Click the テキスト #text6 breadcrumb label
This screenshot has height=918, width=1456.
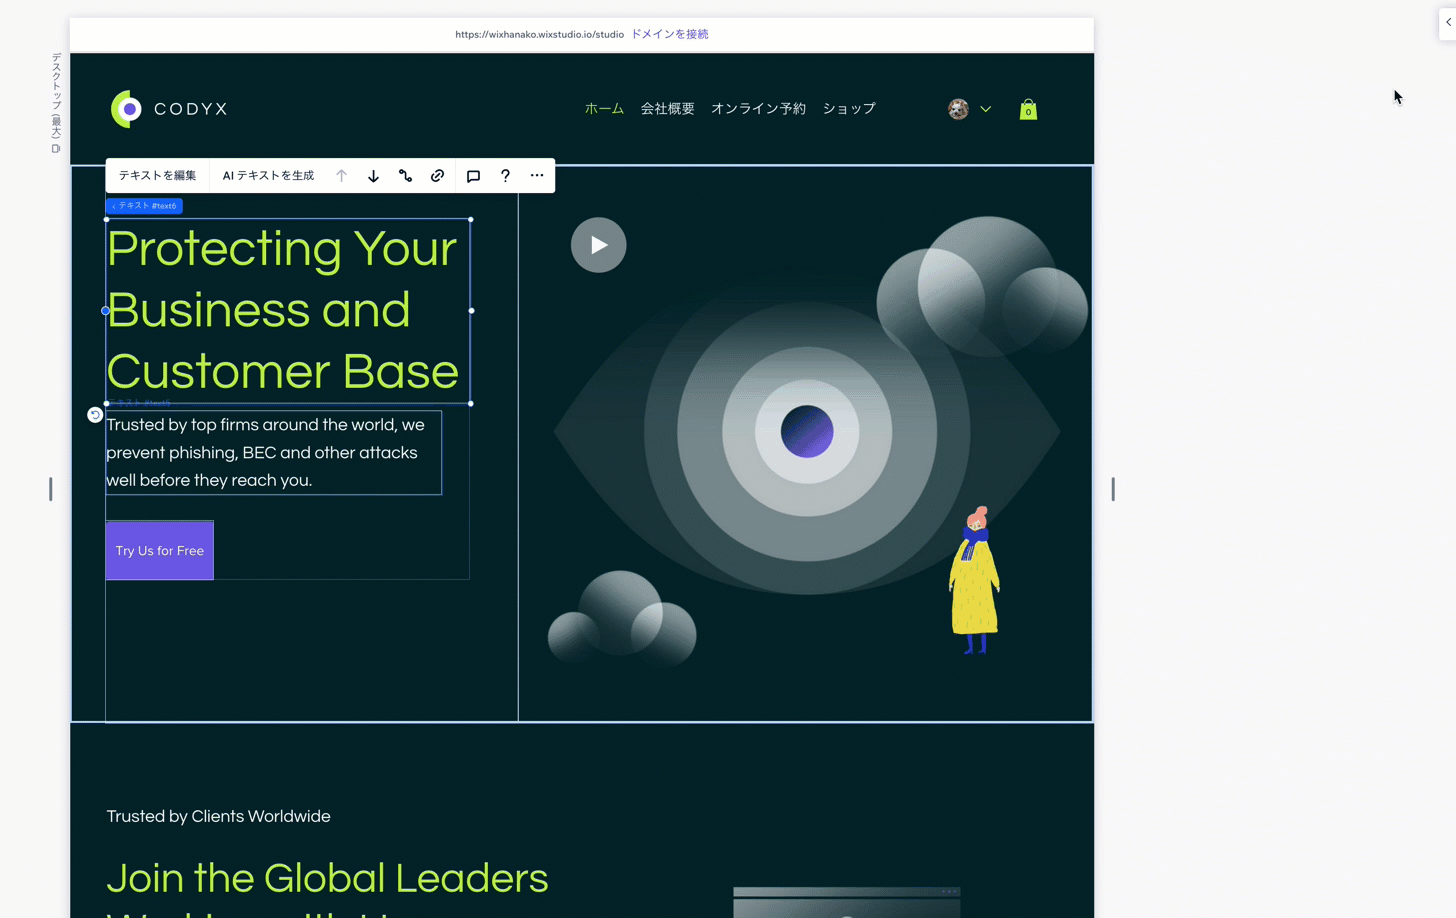point(144,206)
